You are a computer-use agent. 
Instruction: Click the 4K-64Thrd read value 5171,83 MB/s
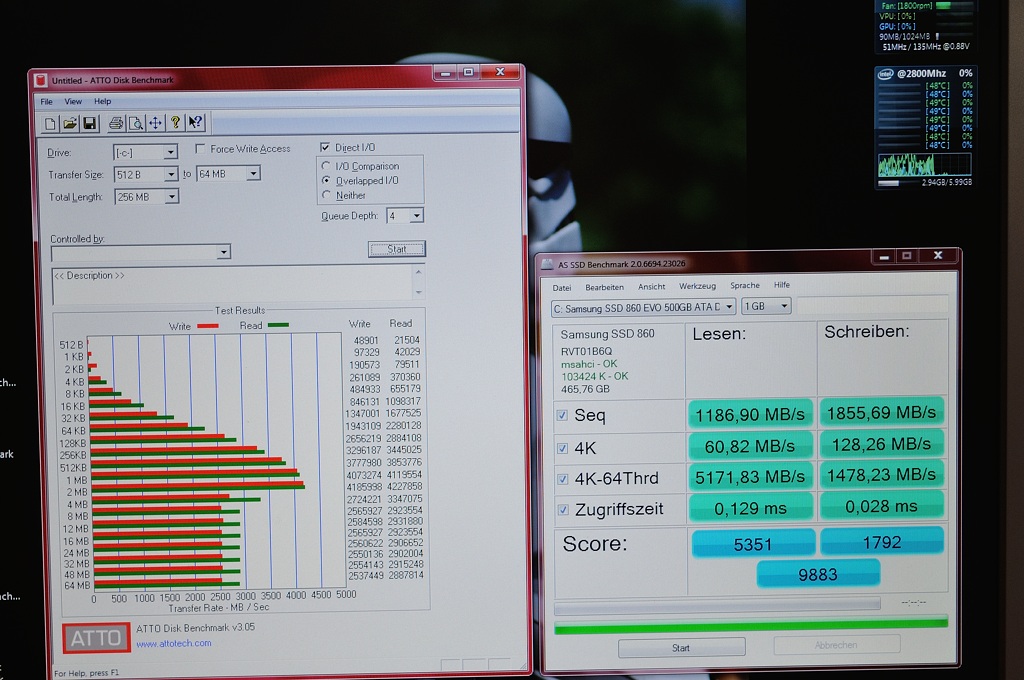[x=750, y=478]
